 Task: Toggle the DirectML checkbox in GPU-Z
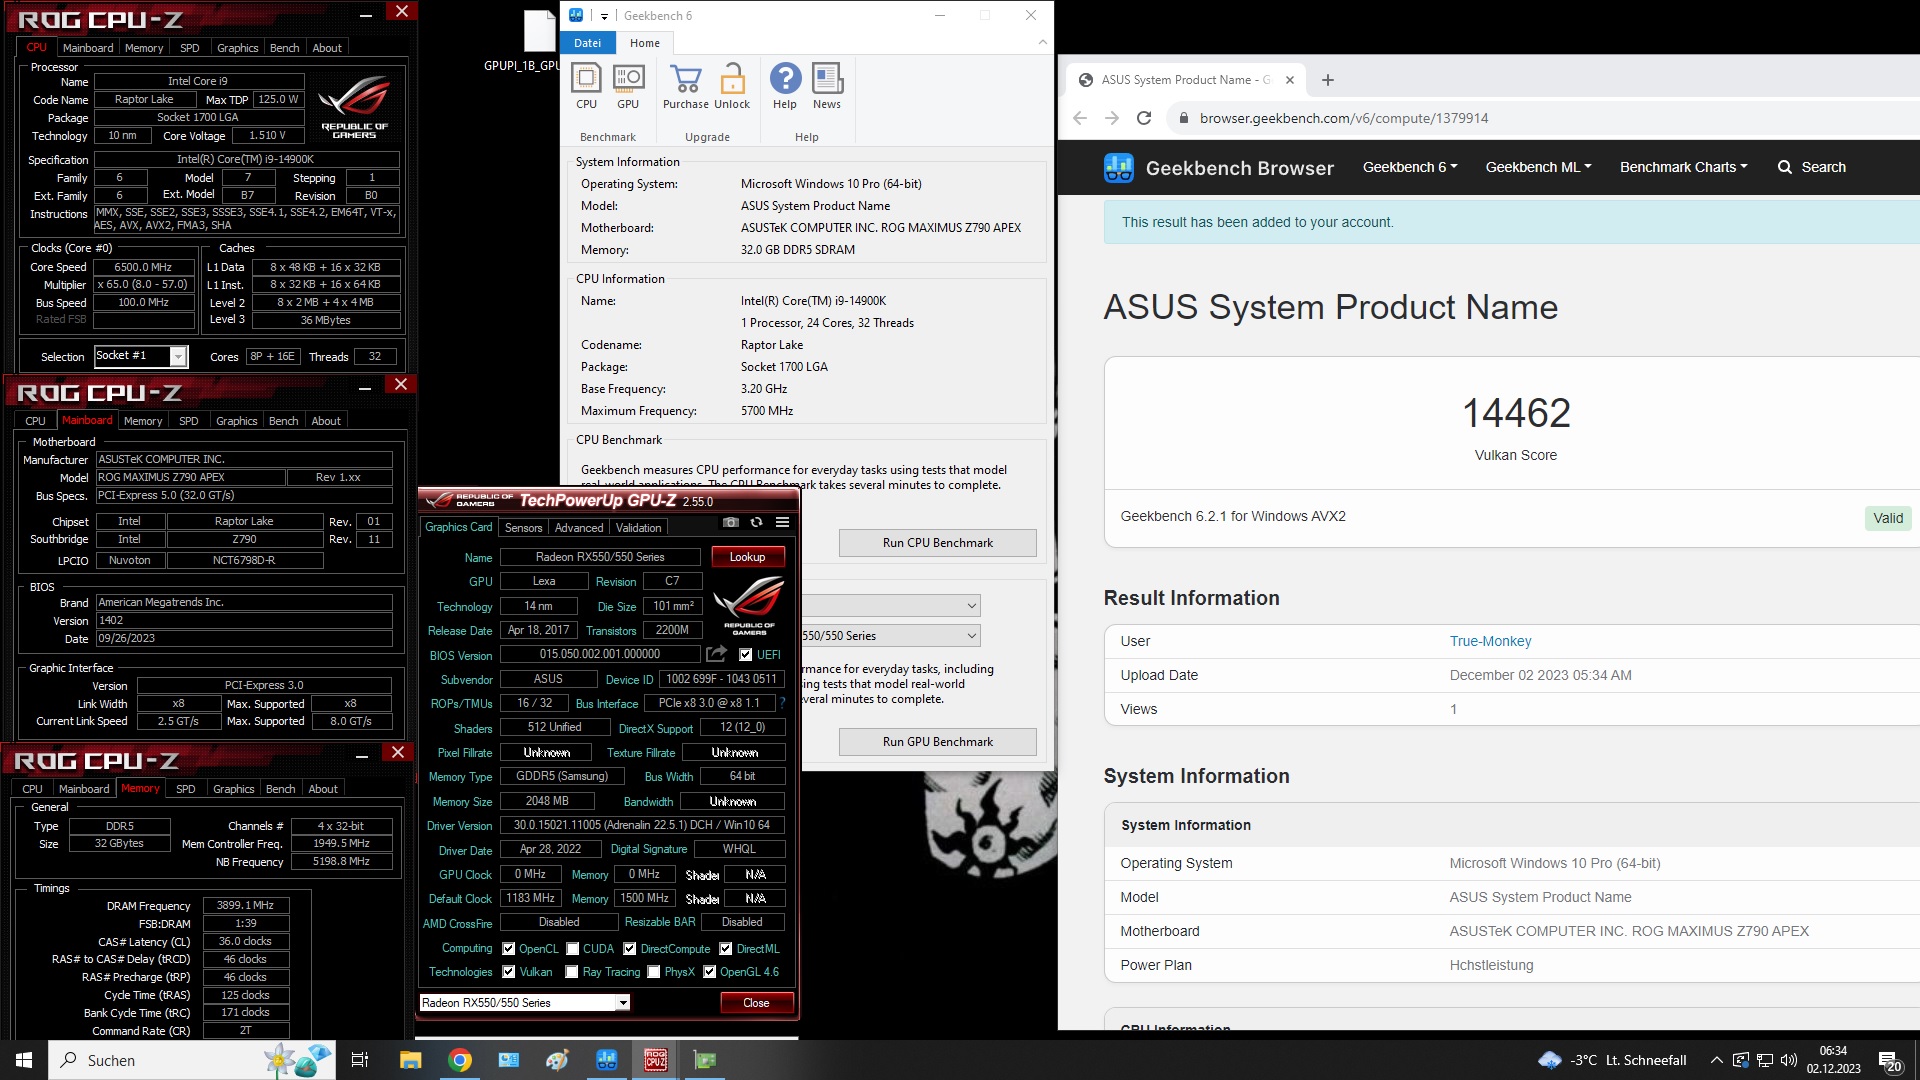(726, 949)
